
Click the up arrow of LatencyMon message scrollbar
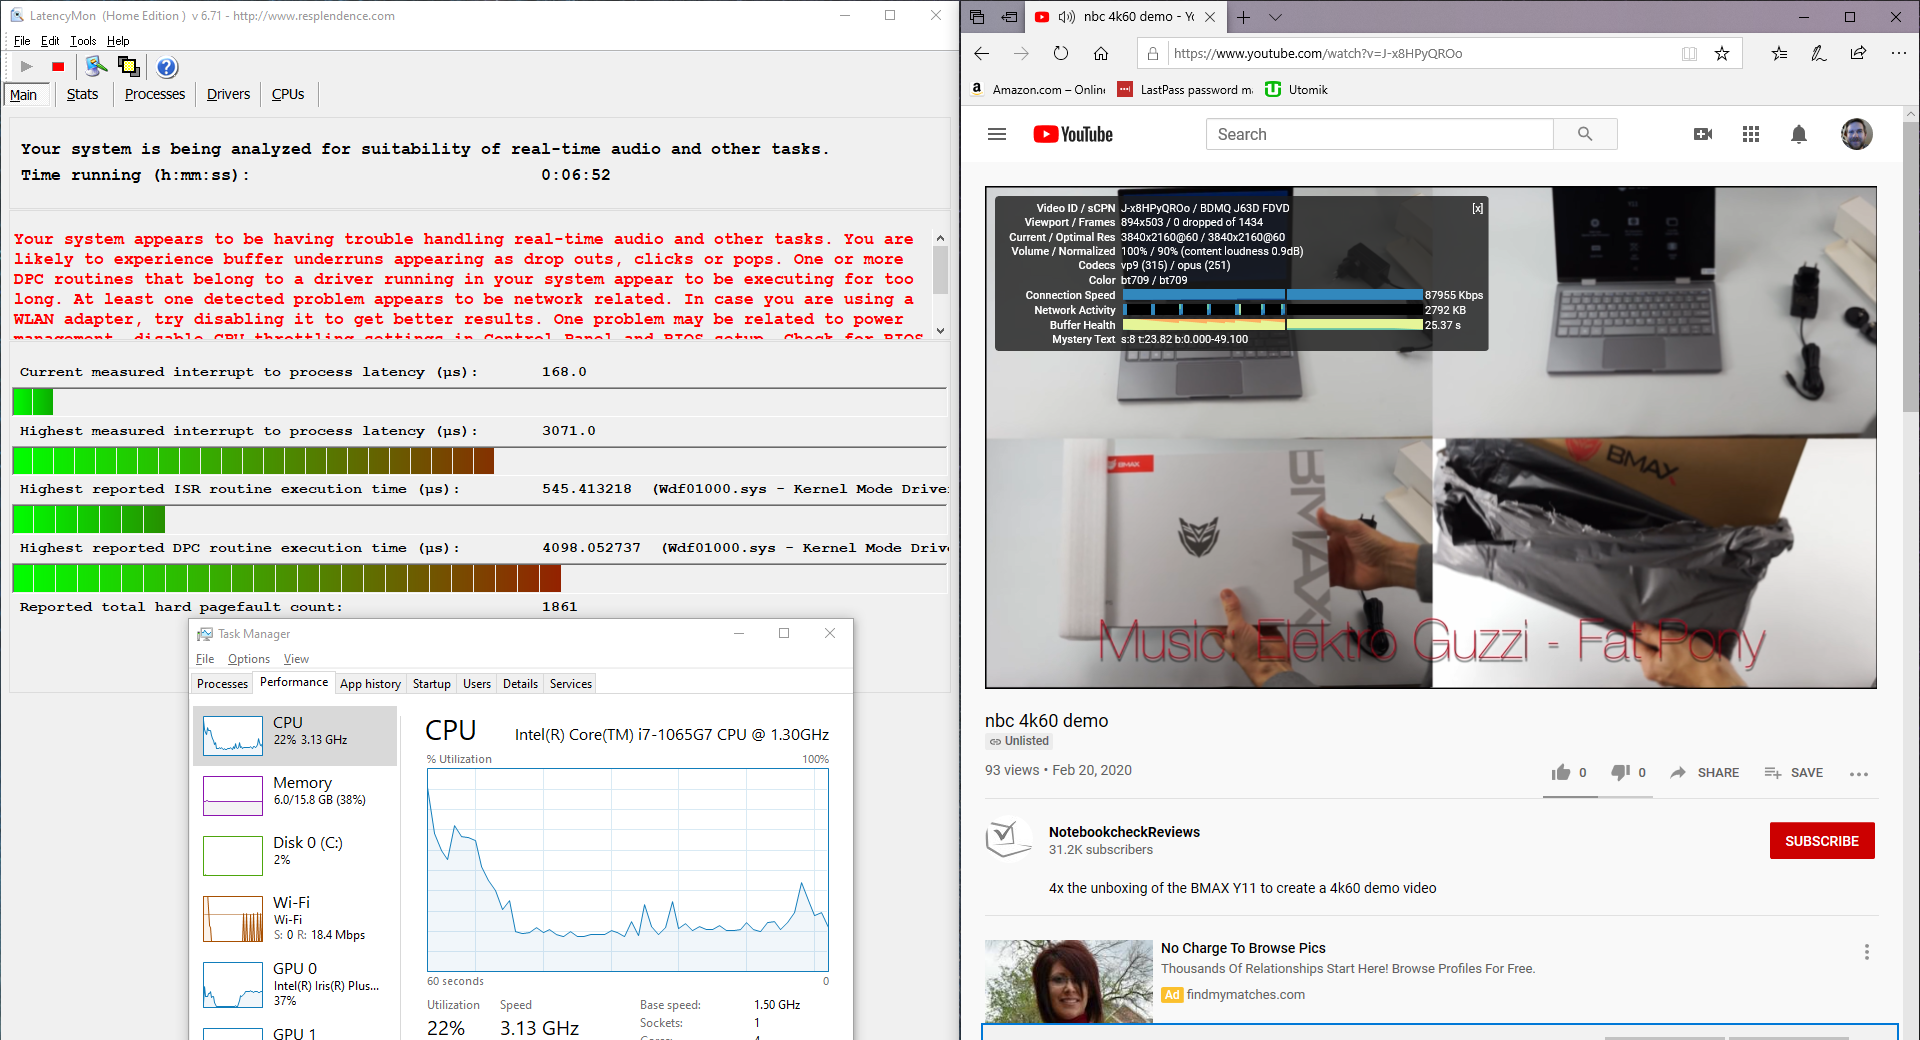tap(940, 238)
